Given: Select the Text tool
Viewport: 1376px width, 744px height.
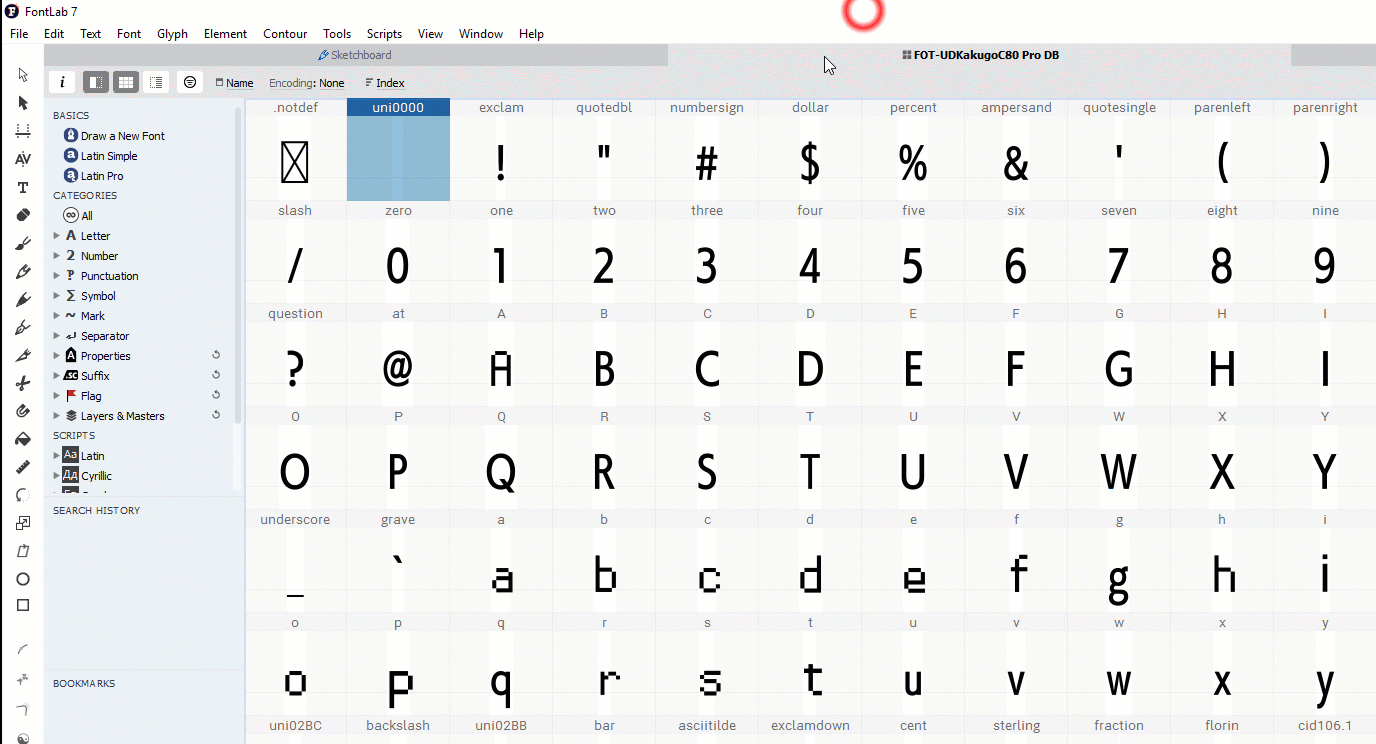Looking at the screenshot, I should (x=23, y=187).
